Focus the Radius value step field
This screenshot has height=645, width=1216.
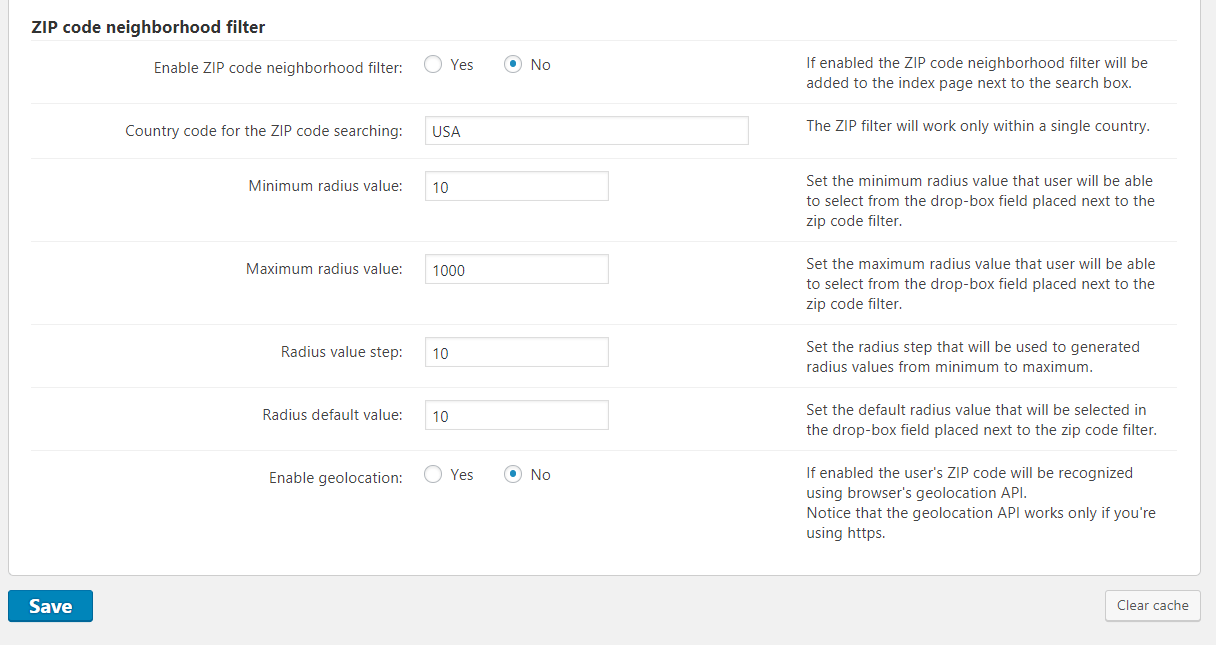516,352
